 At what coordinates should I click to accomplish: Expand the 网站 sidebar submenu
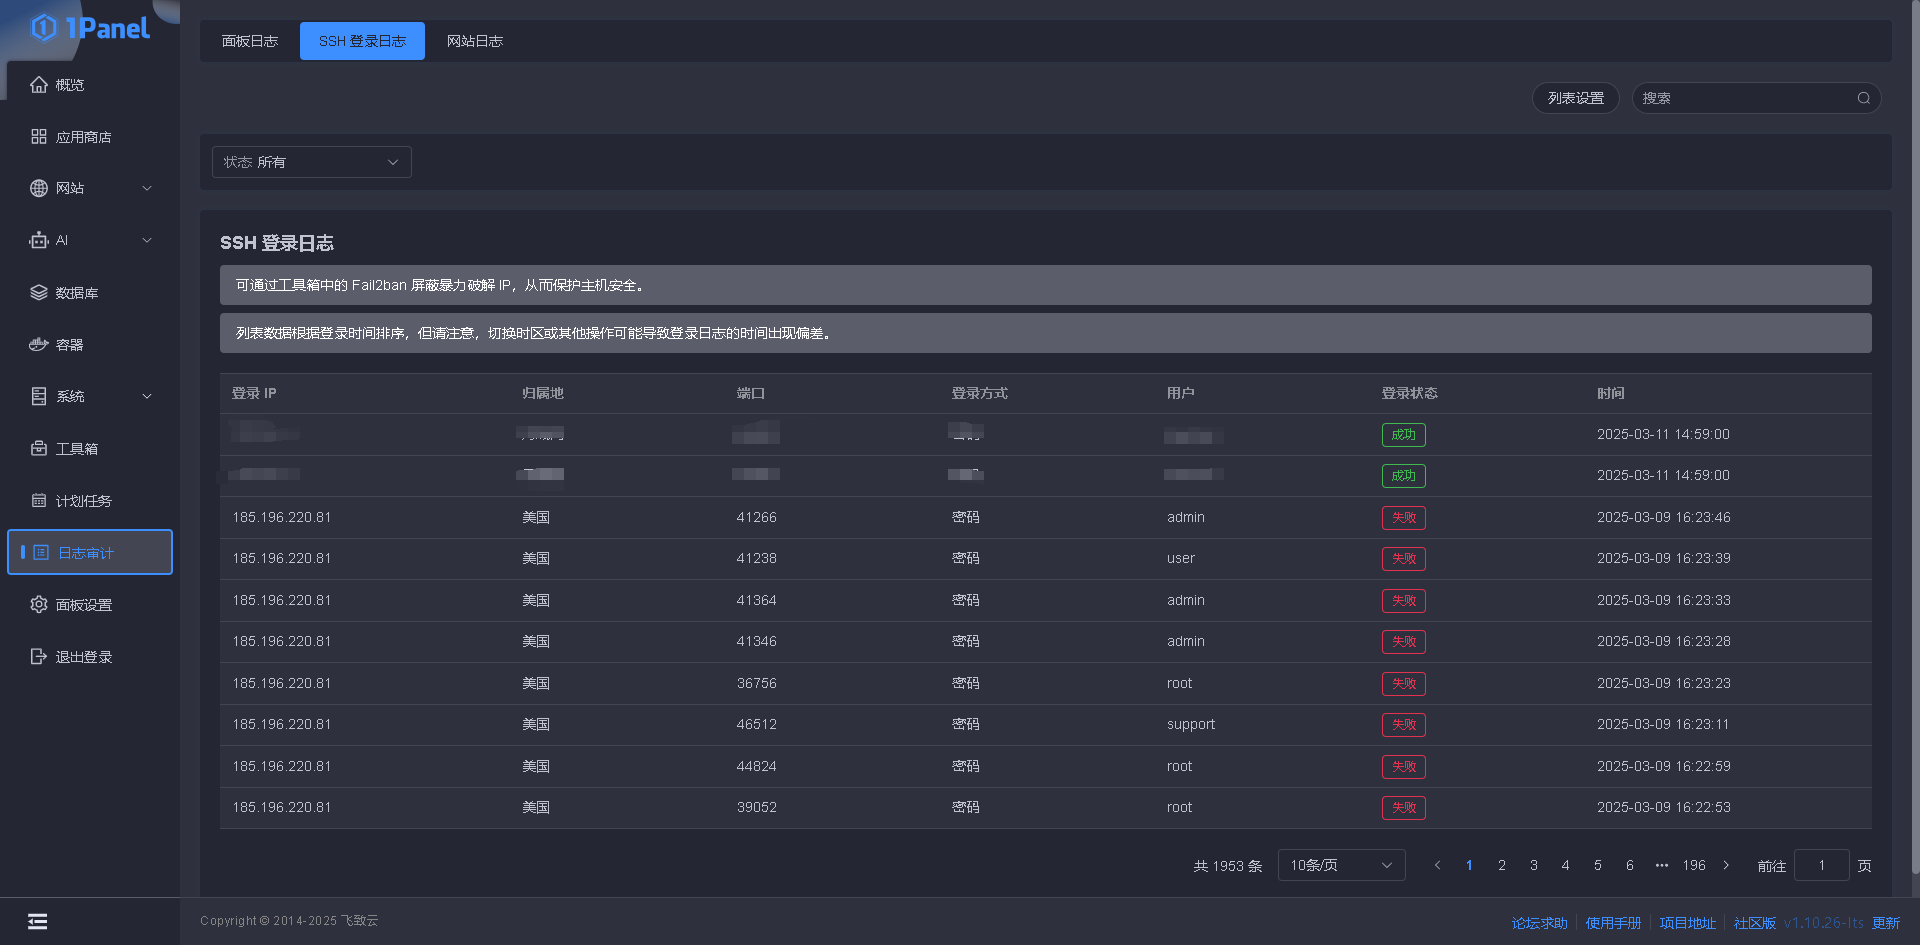coord(147,188)
